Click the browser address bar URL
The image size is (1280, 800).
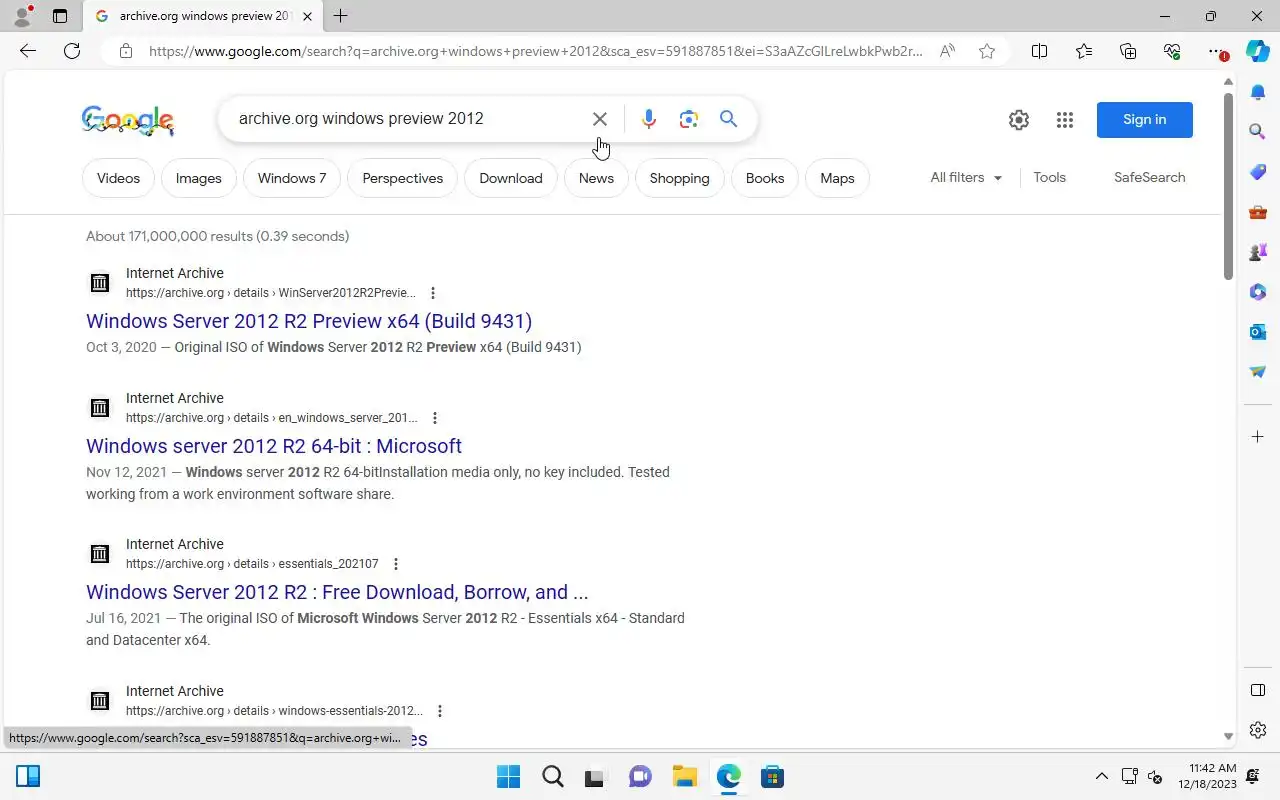pos(535,51)
